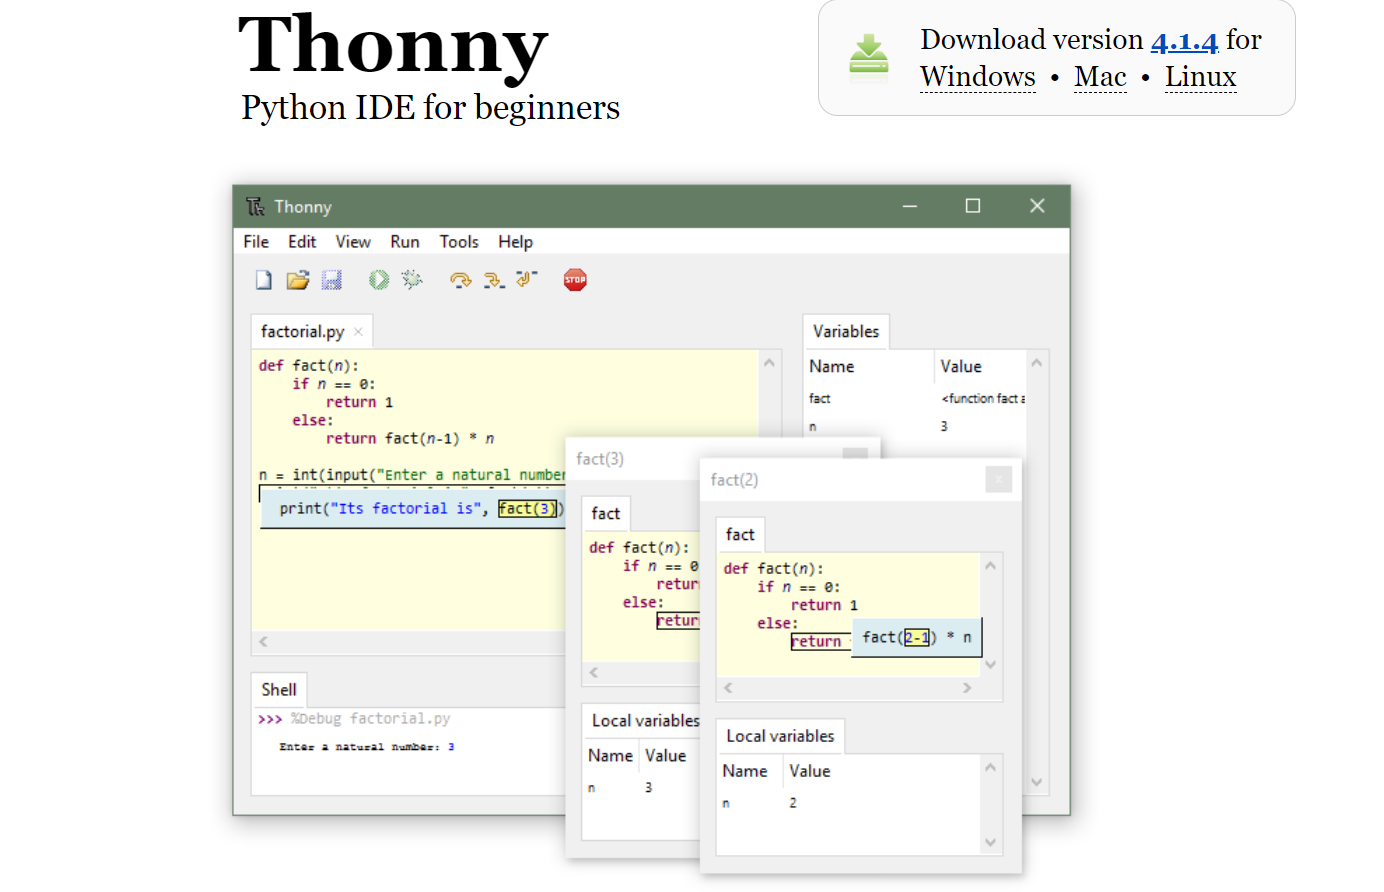The width and height of the screenshot is (1384, 892).
Task: Click Value column header in fact(2) locals
Action: 810,771
